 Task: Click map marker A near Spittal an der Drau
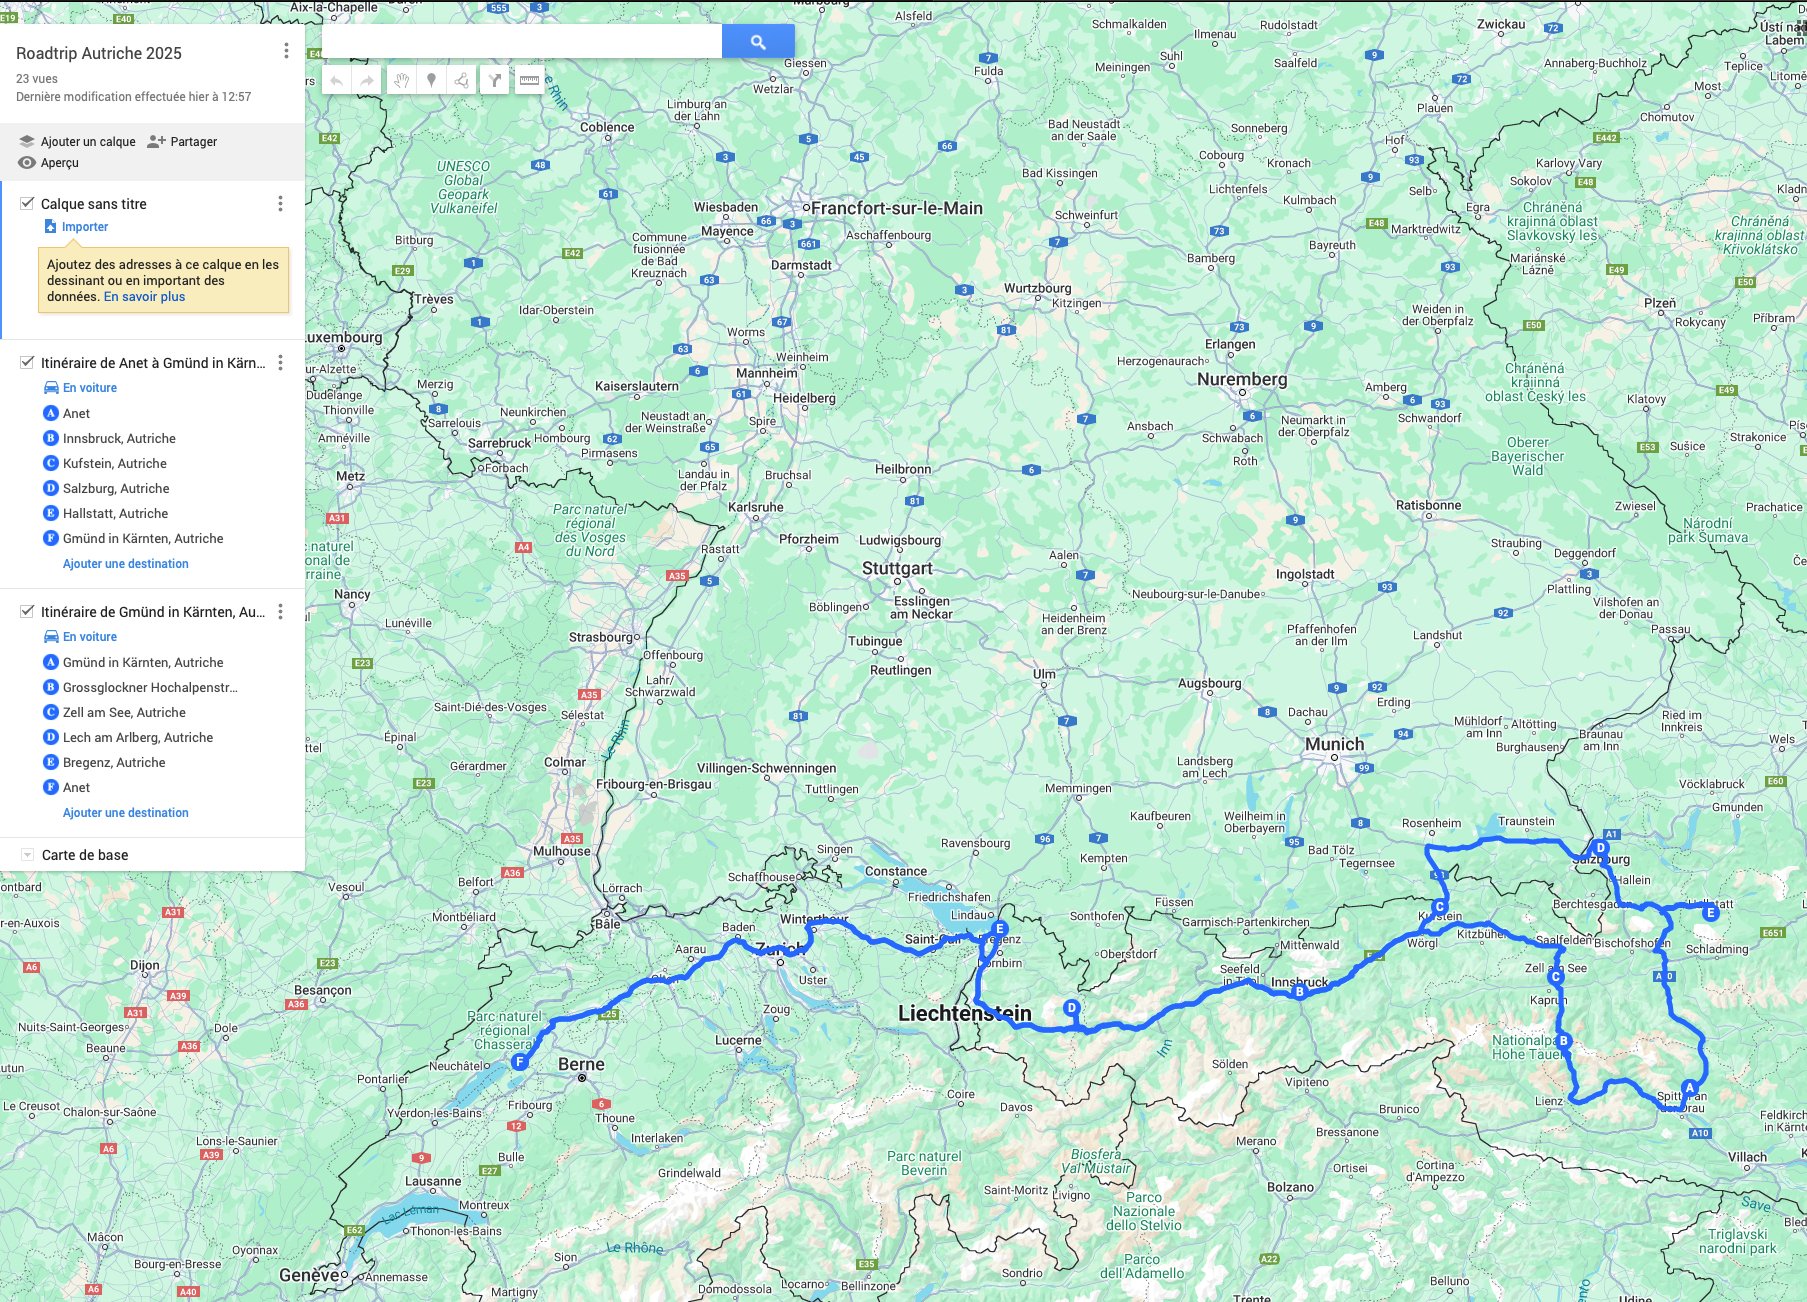tap(1689, 1088)
